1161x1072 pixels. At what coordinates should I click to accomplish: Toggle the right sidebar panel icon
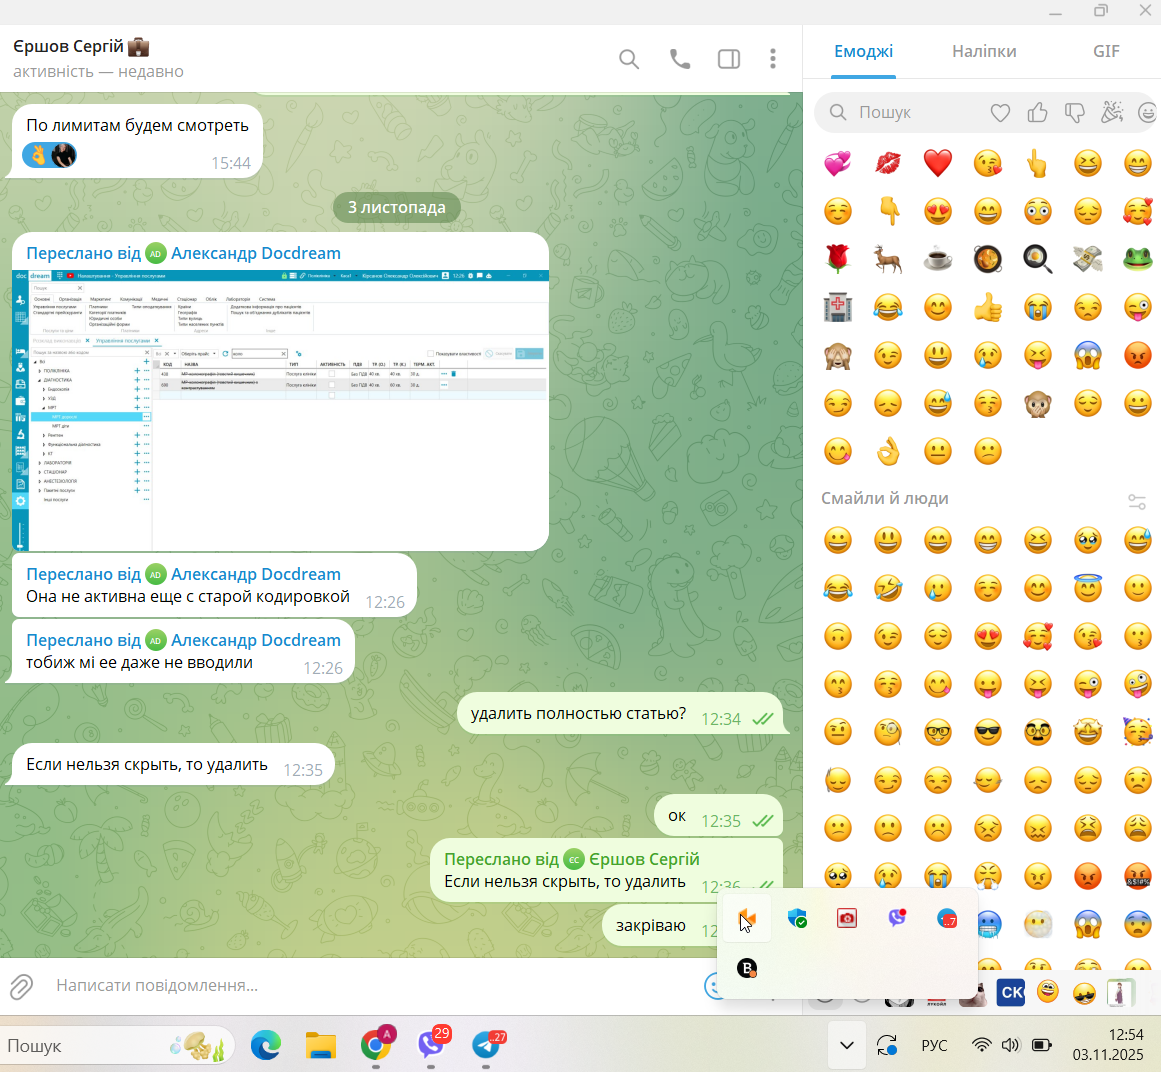point(729,59)
